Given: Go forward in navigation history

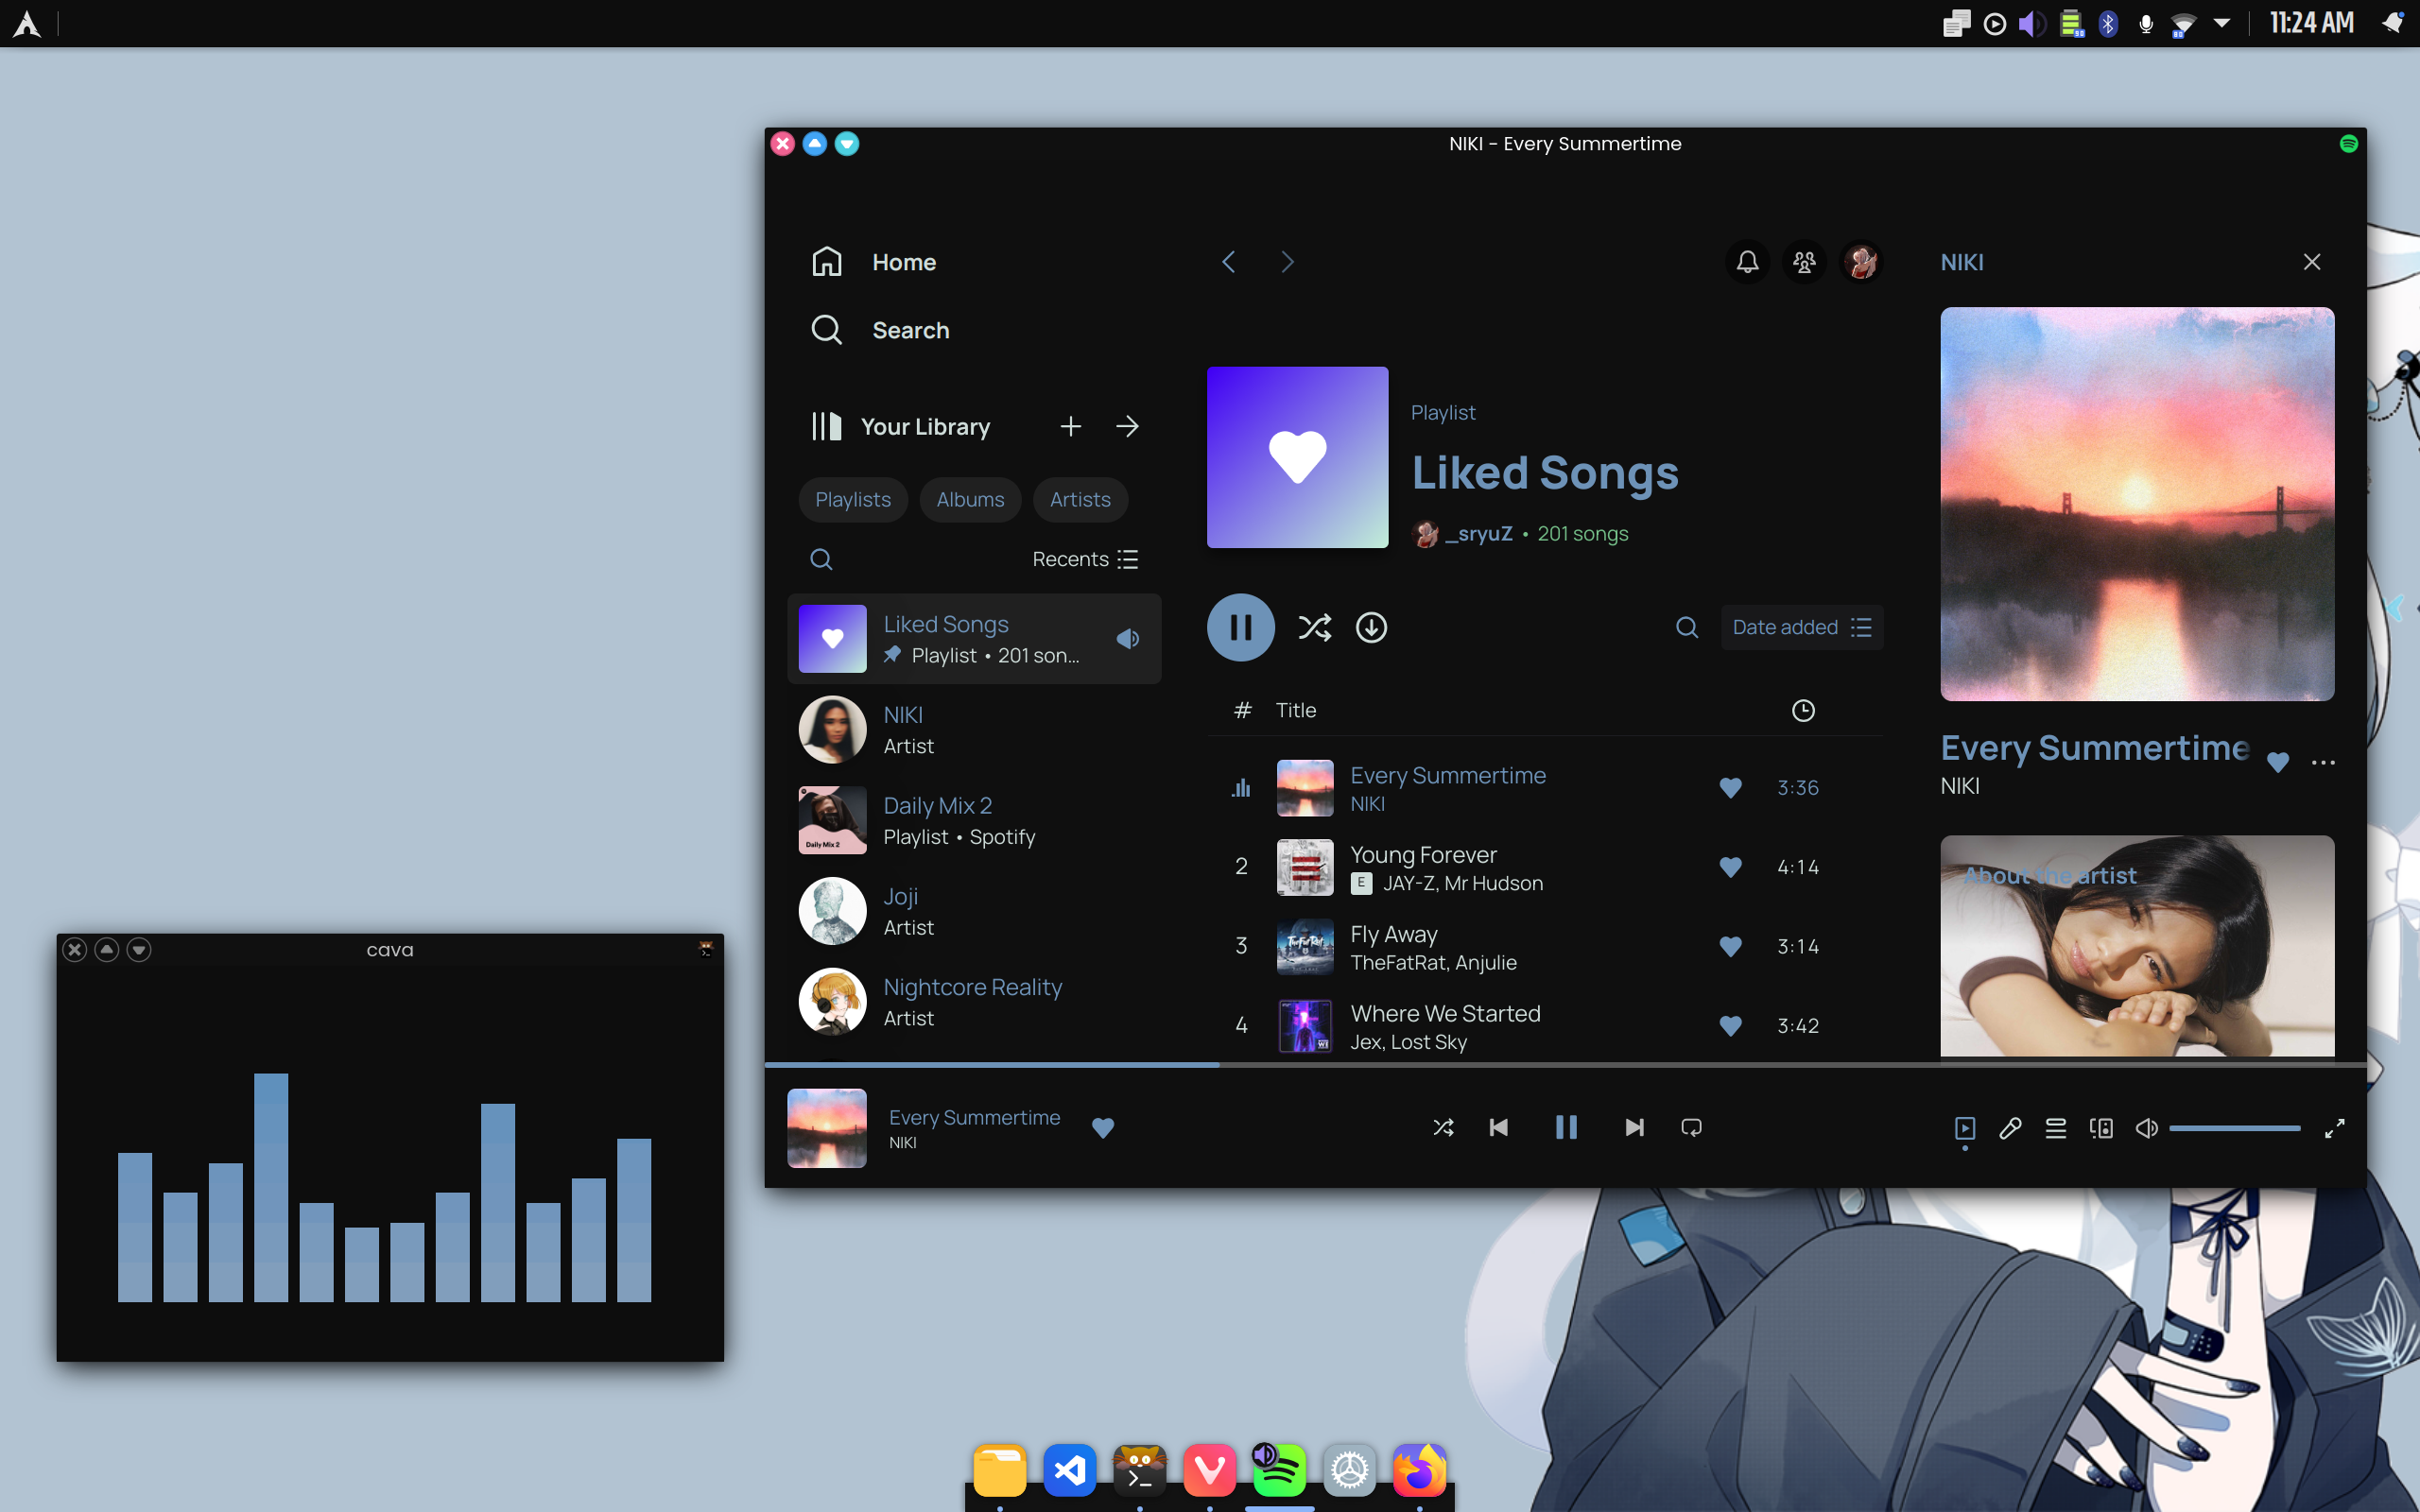Looking at the screenshot, I should coord(1287,262).
